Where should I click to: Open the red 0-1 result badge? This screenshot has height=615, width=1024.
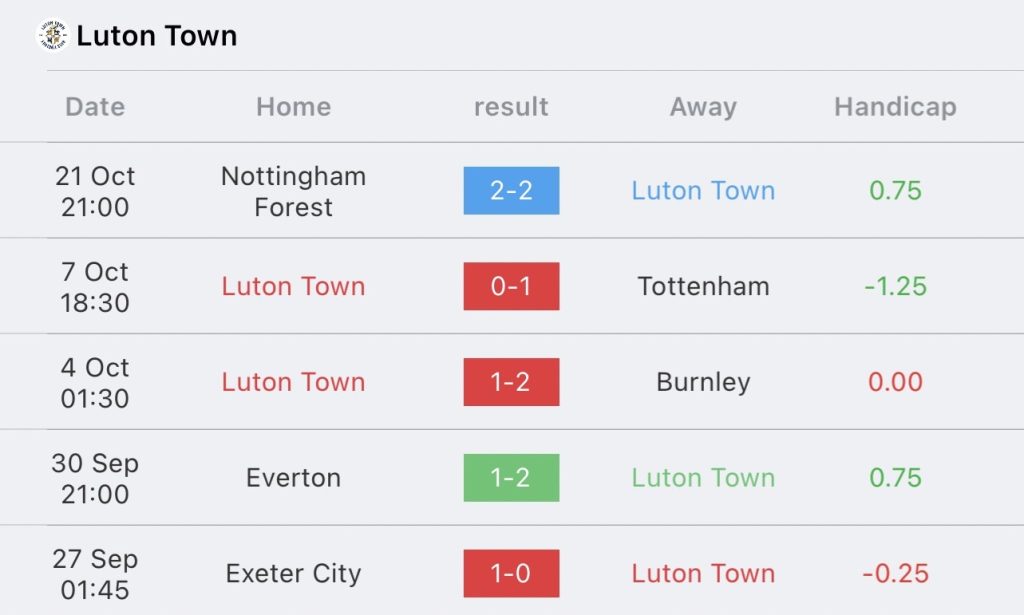coord(511,286)
